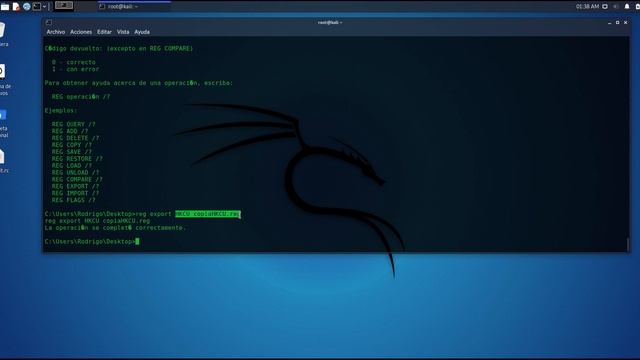Click the 'REG FLAGS /?' example line
This screenshot has width=640, height=360.
point(73,200)
